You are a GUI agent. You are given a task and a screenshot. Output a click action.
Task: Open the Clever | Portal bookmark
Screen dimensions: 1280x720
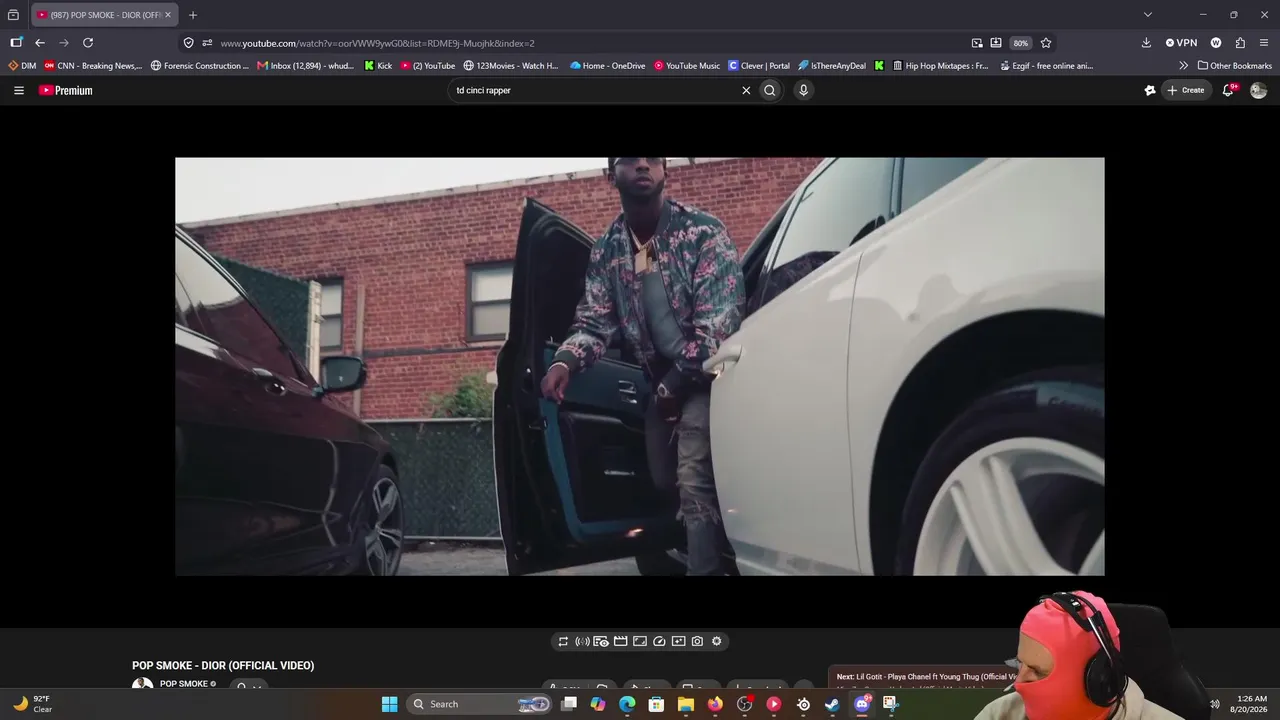759,66
